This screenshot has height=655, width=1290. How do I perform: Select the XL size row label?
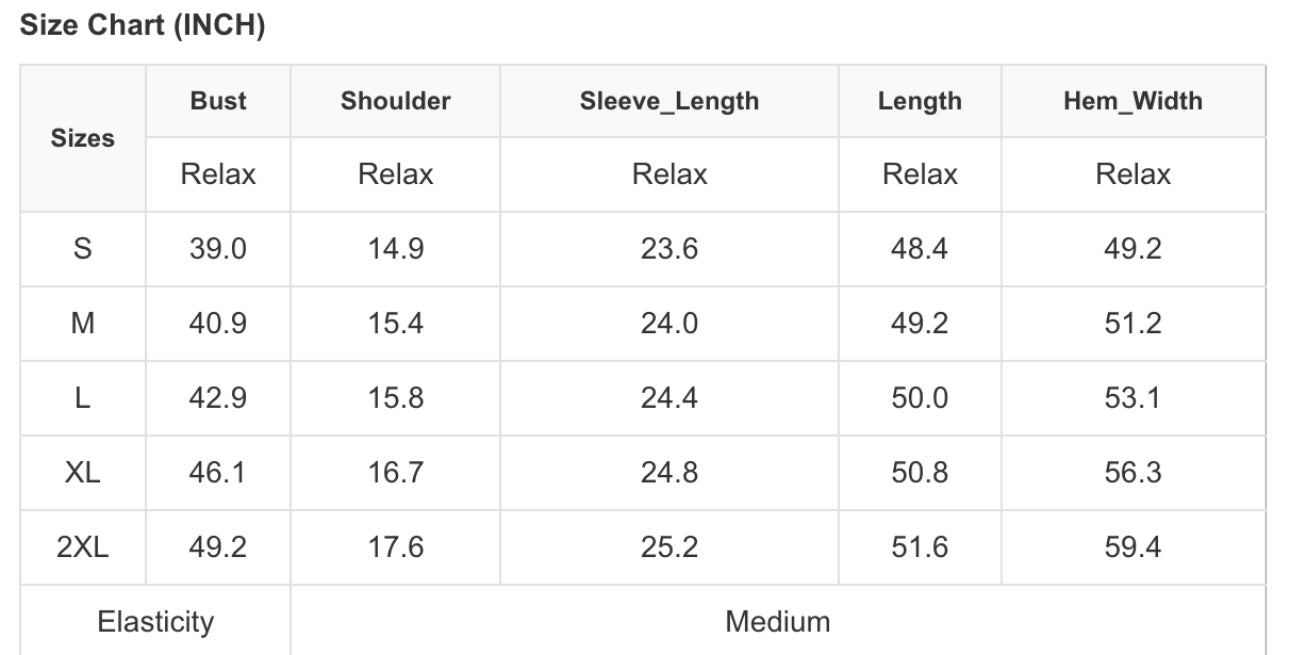[x=83, y=472]
